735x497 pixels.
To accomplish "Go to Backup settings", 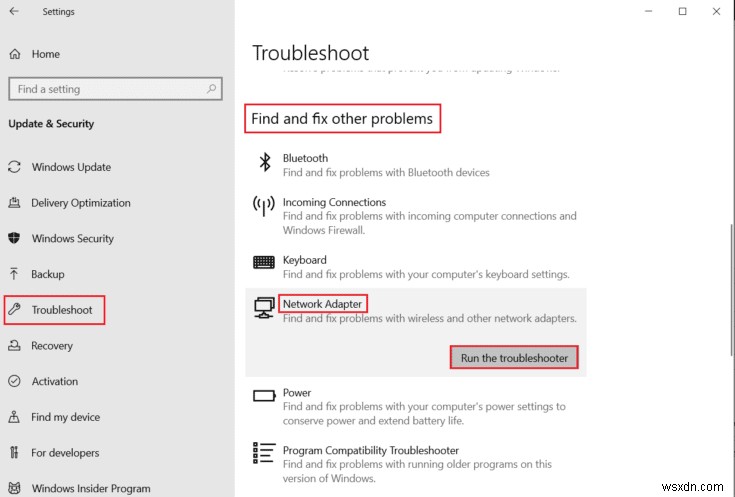I will click(47, 274).
